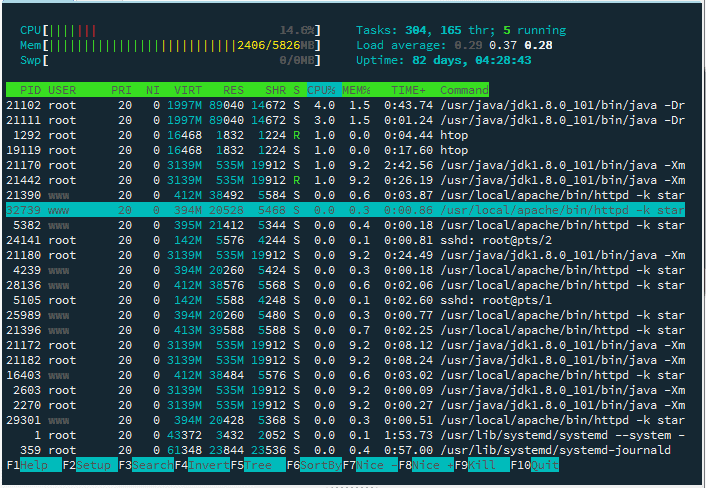The image size is (706, 488).
Task: Click the Command column header
Action: [x=464, y=90]
